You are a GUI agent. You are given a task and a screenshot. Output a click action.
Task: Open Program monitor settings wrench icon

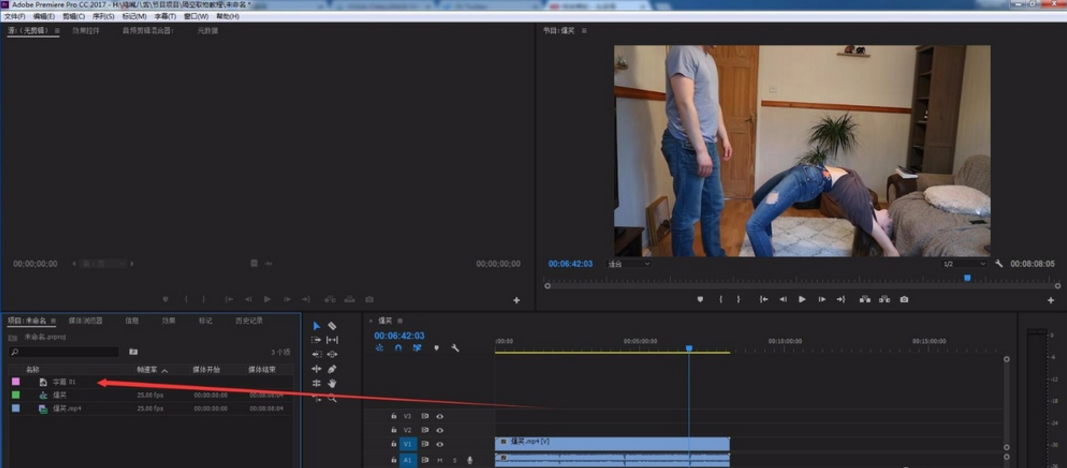click(999, 264)
